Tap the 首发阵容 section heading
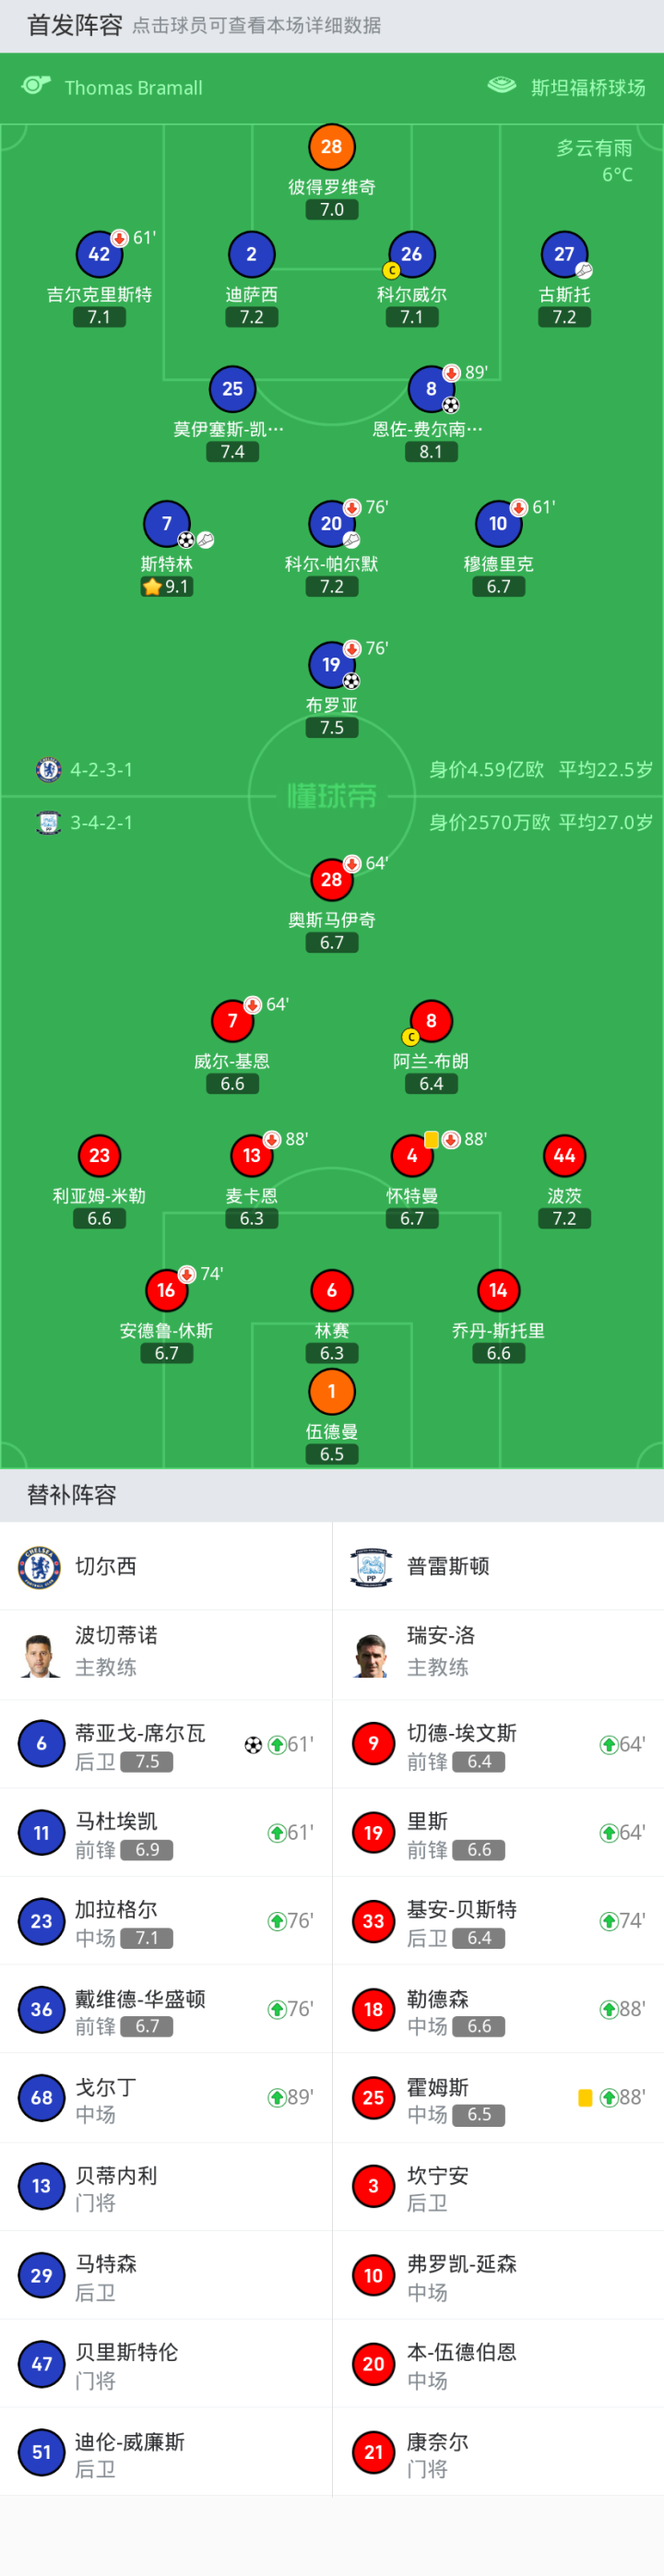Screen dimensions: 664x2576 pos(74,25)
